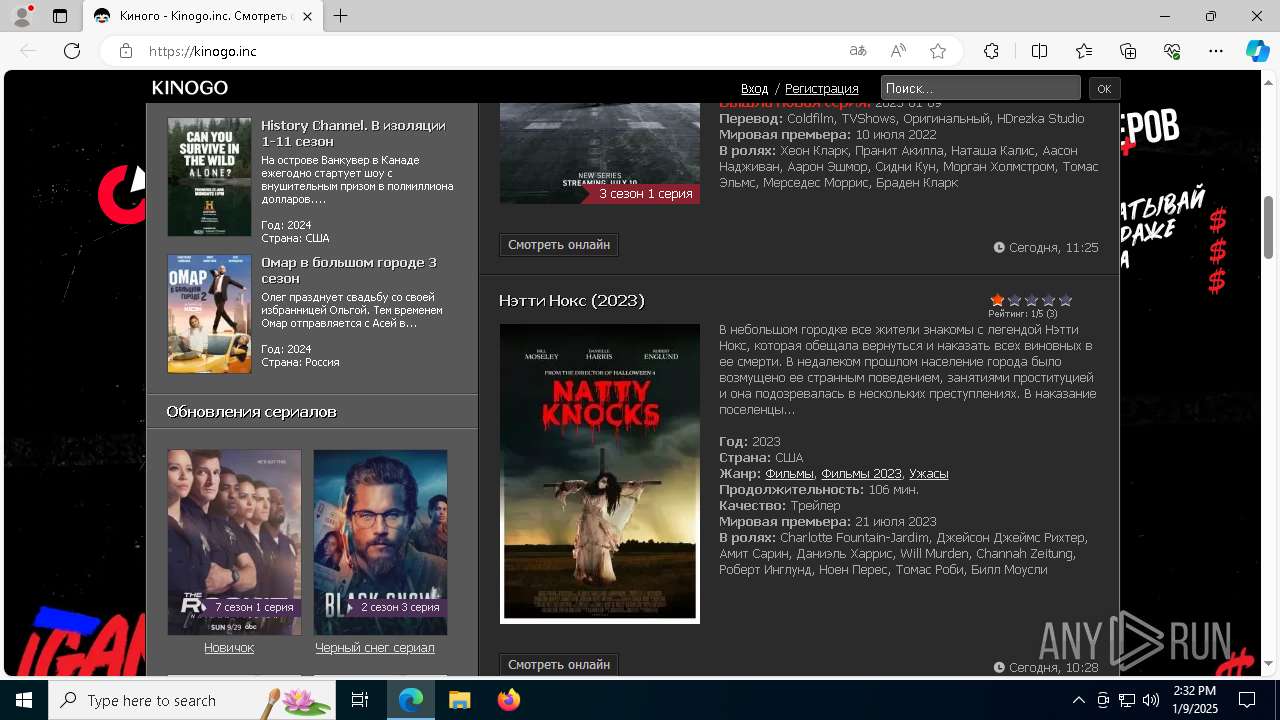The height and width of the screenshot is (720, 1280).
Task: Click the address bar URL
Action: [x=203, y=51]
